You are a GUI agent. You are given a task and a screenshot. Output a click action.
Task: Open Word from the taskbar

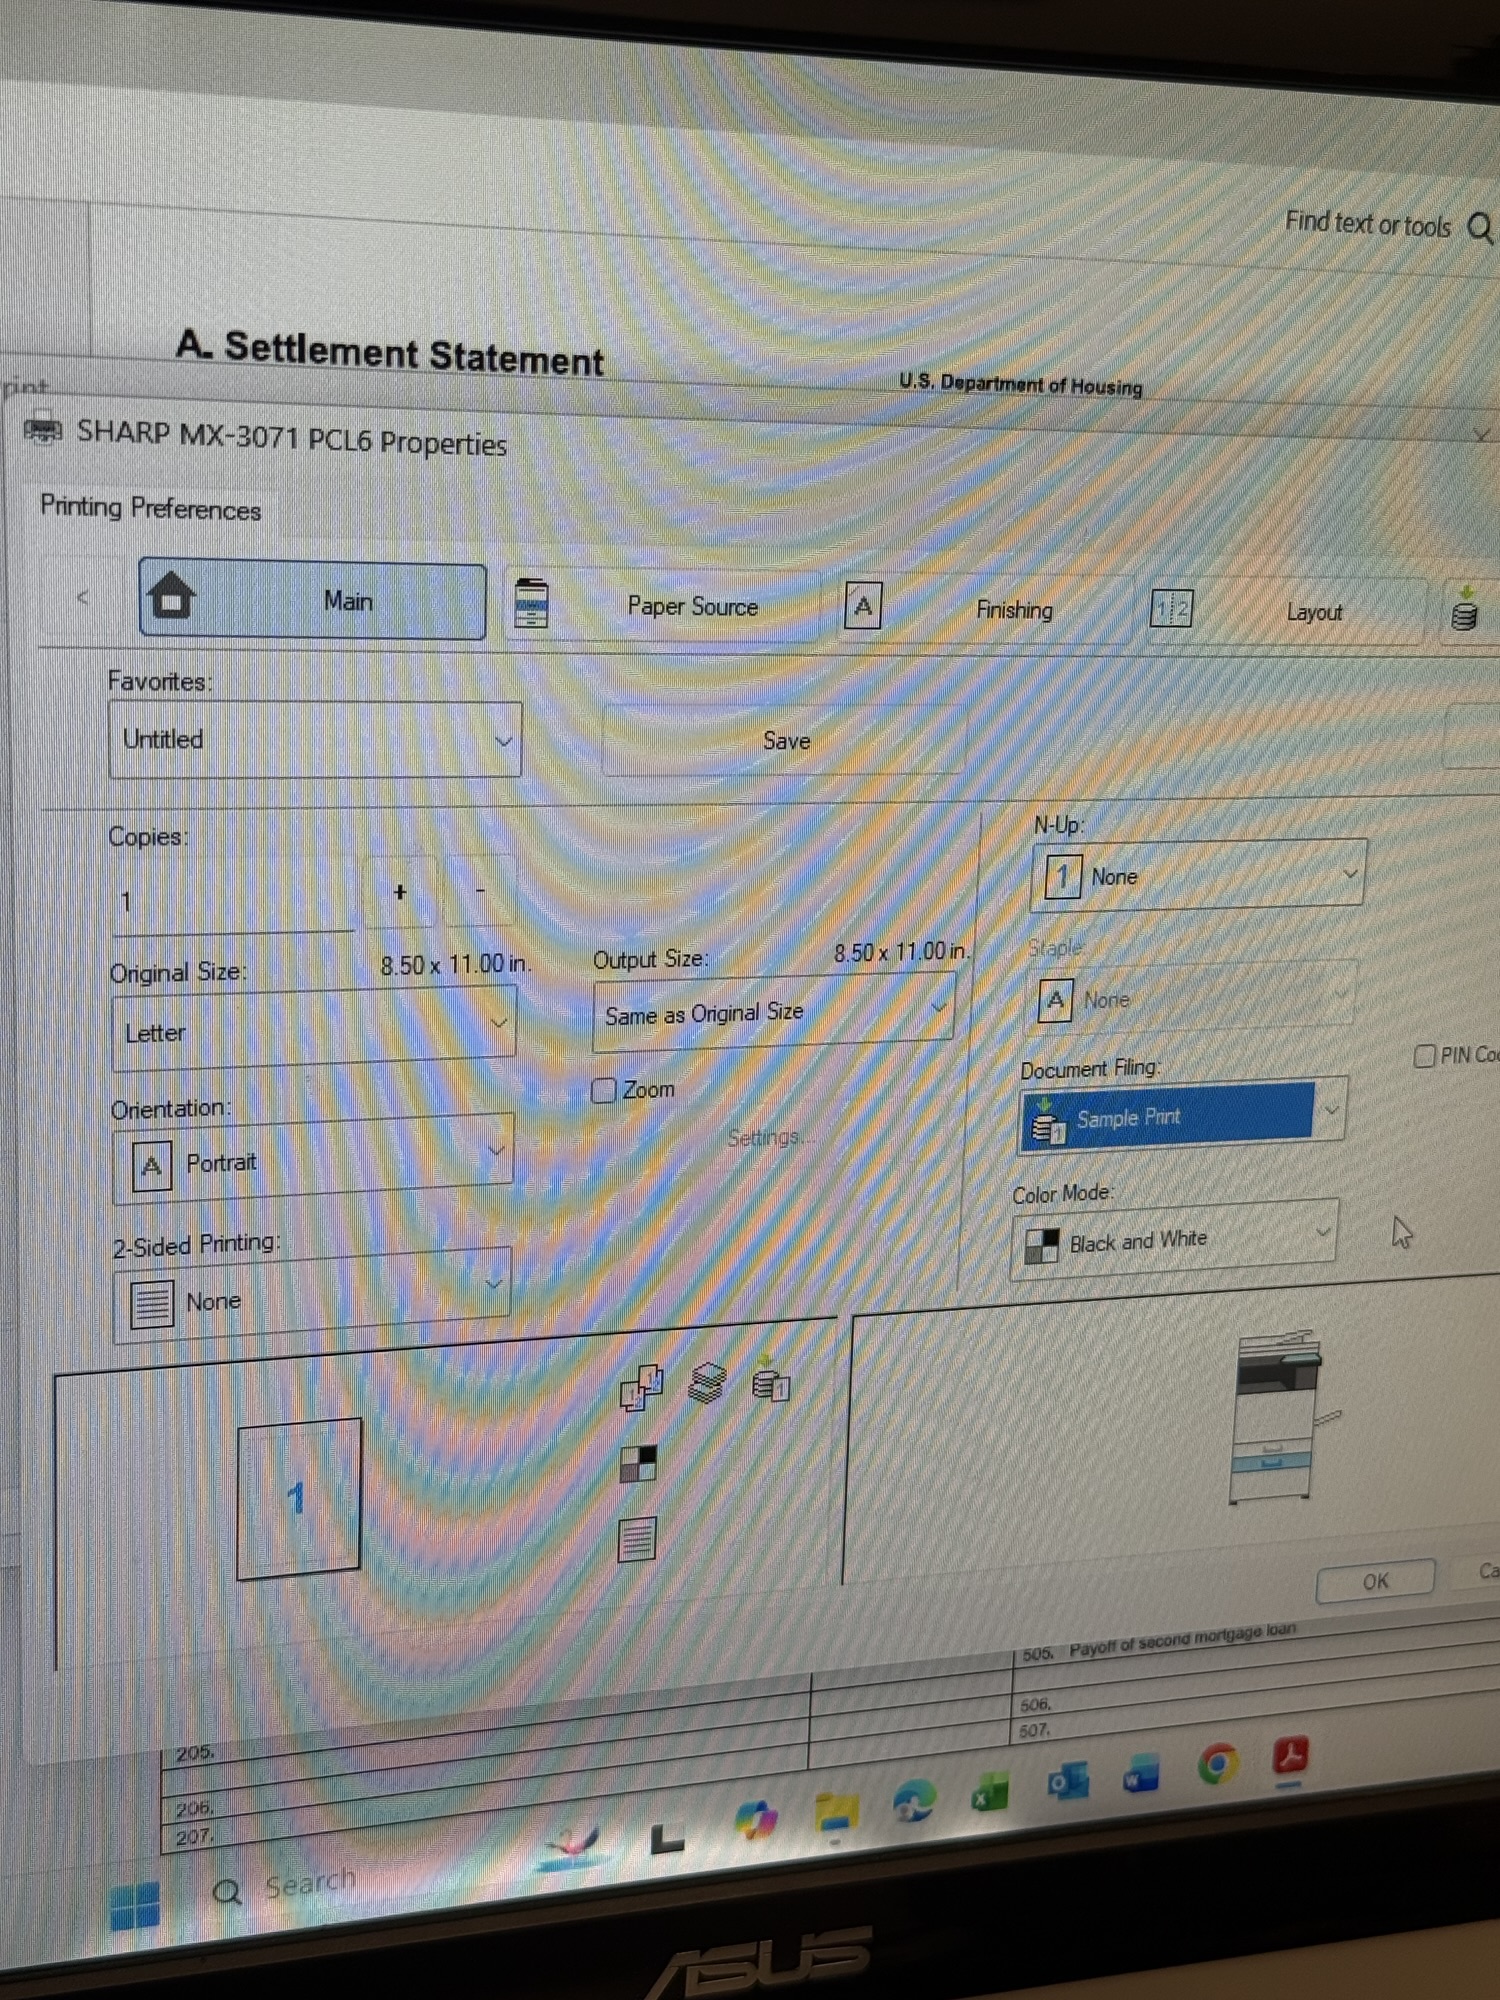tap(1140, 1774)
